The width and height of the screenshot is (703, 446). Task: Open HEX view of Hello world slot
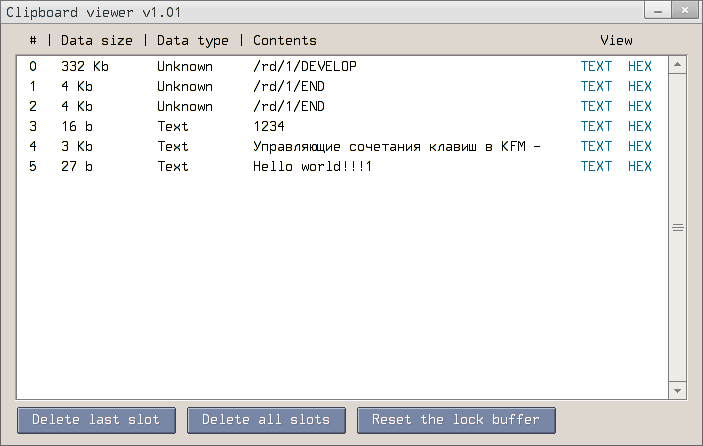click(640, 166)
